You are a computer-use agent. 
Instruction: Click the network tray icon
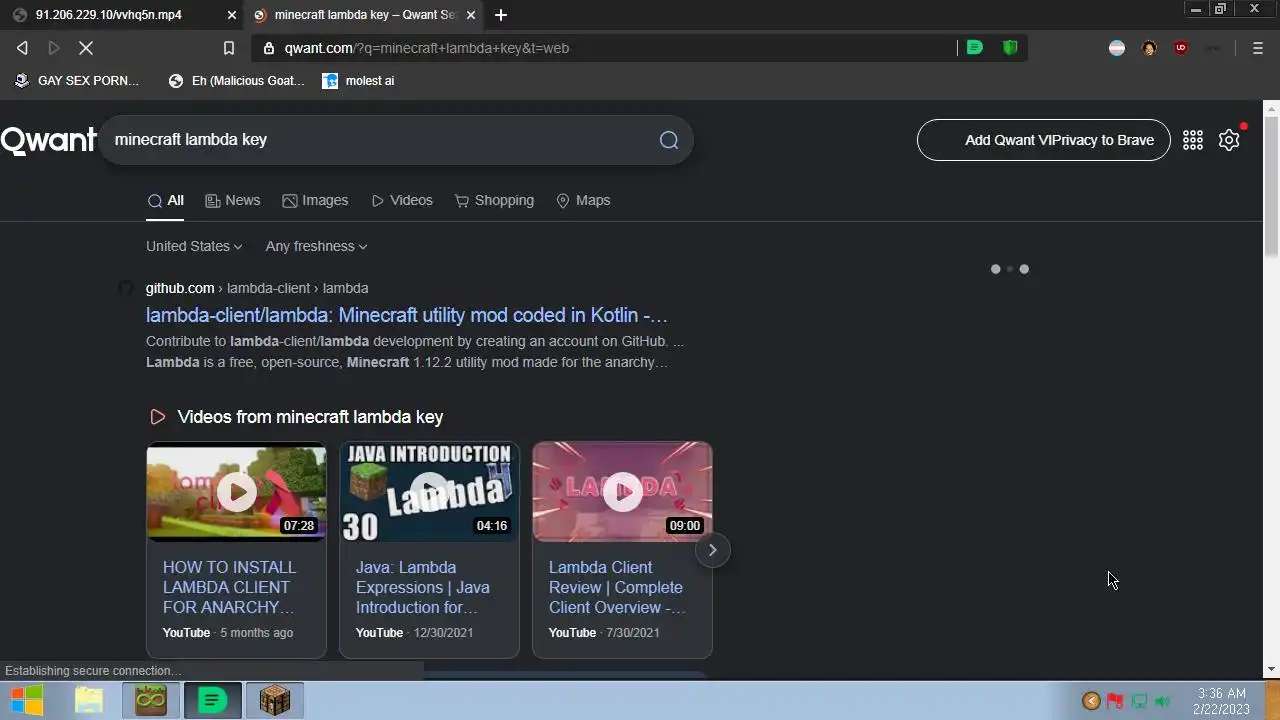(x=1139, y=701)
